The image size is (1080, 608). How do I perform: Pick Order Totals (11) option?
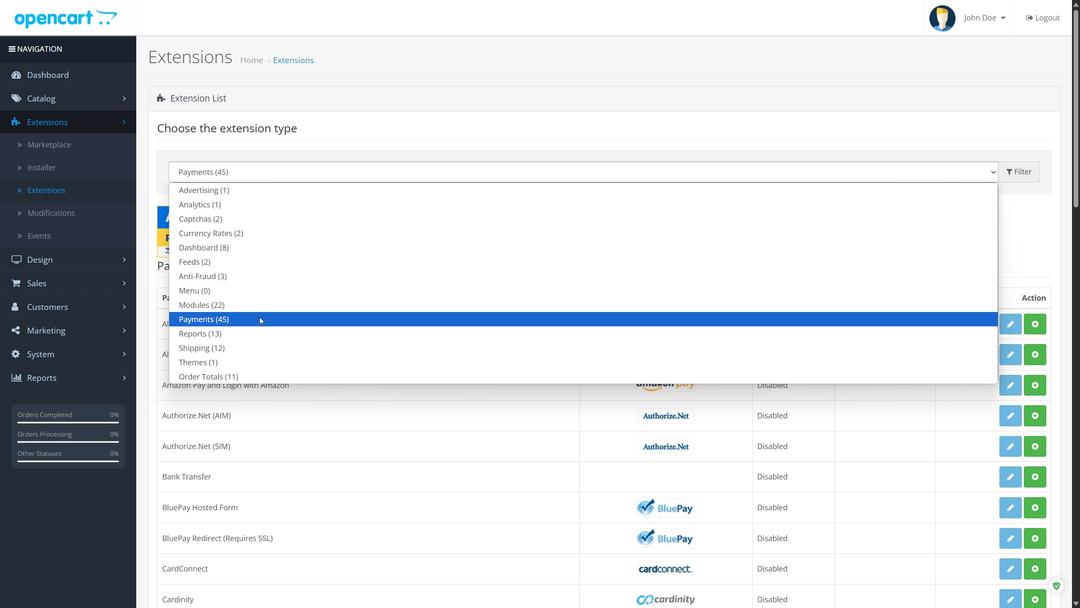coord(208,377)
